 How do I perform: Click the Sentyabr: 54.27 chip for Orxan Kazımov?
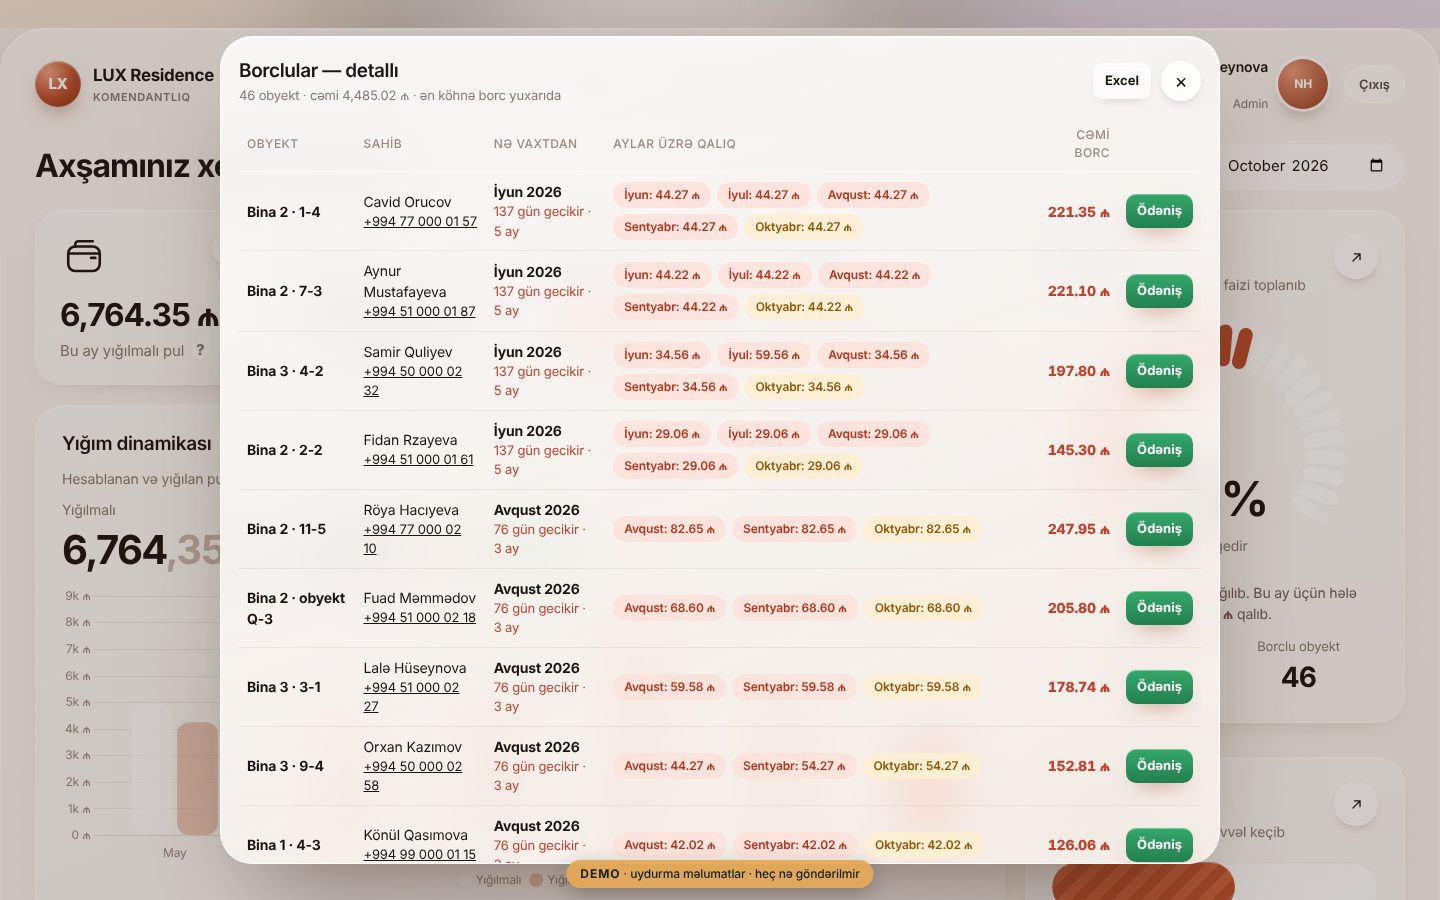coord(794,766)
